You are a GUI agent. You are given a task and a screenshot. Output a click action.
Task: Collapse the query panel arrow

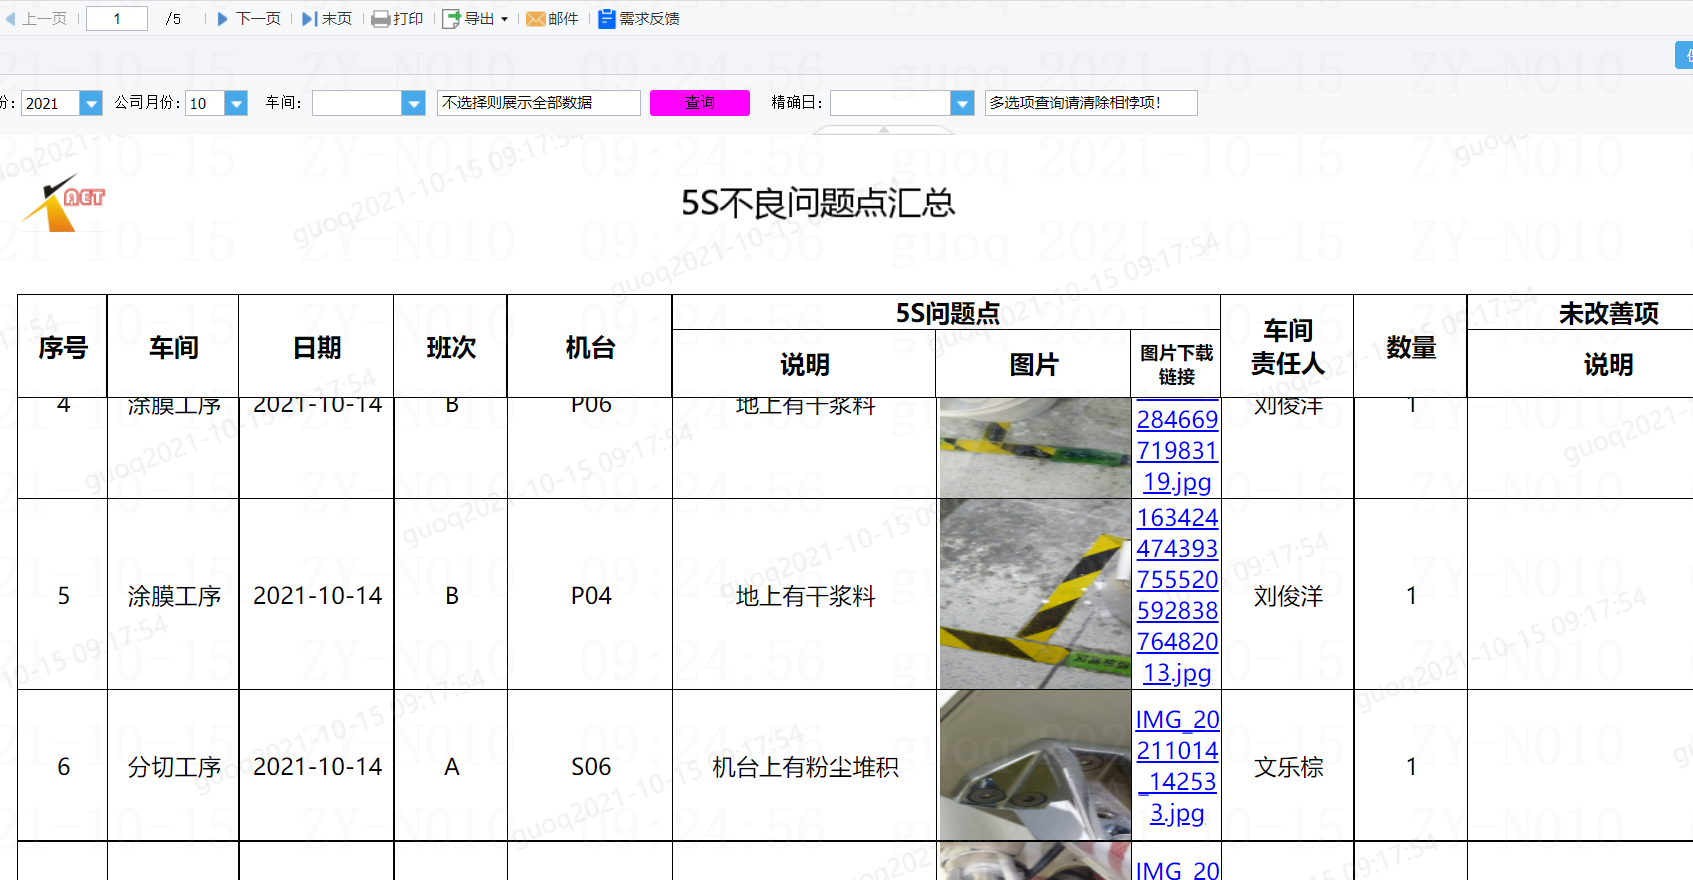[884, 130]
